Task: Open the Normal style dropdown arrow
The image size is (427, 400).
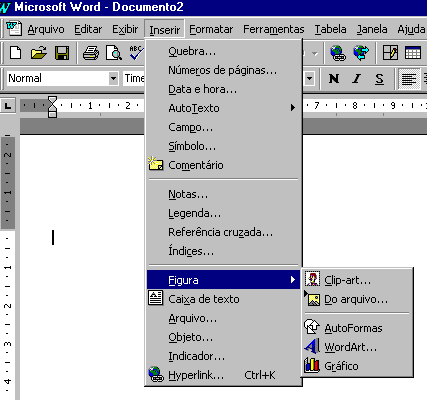Action: point(113,79)
